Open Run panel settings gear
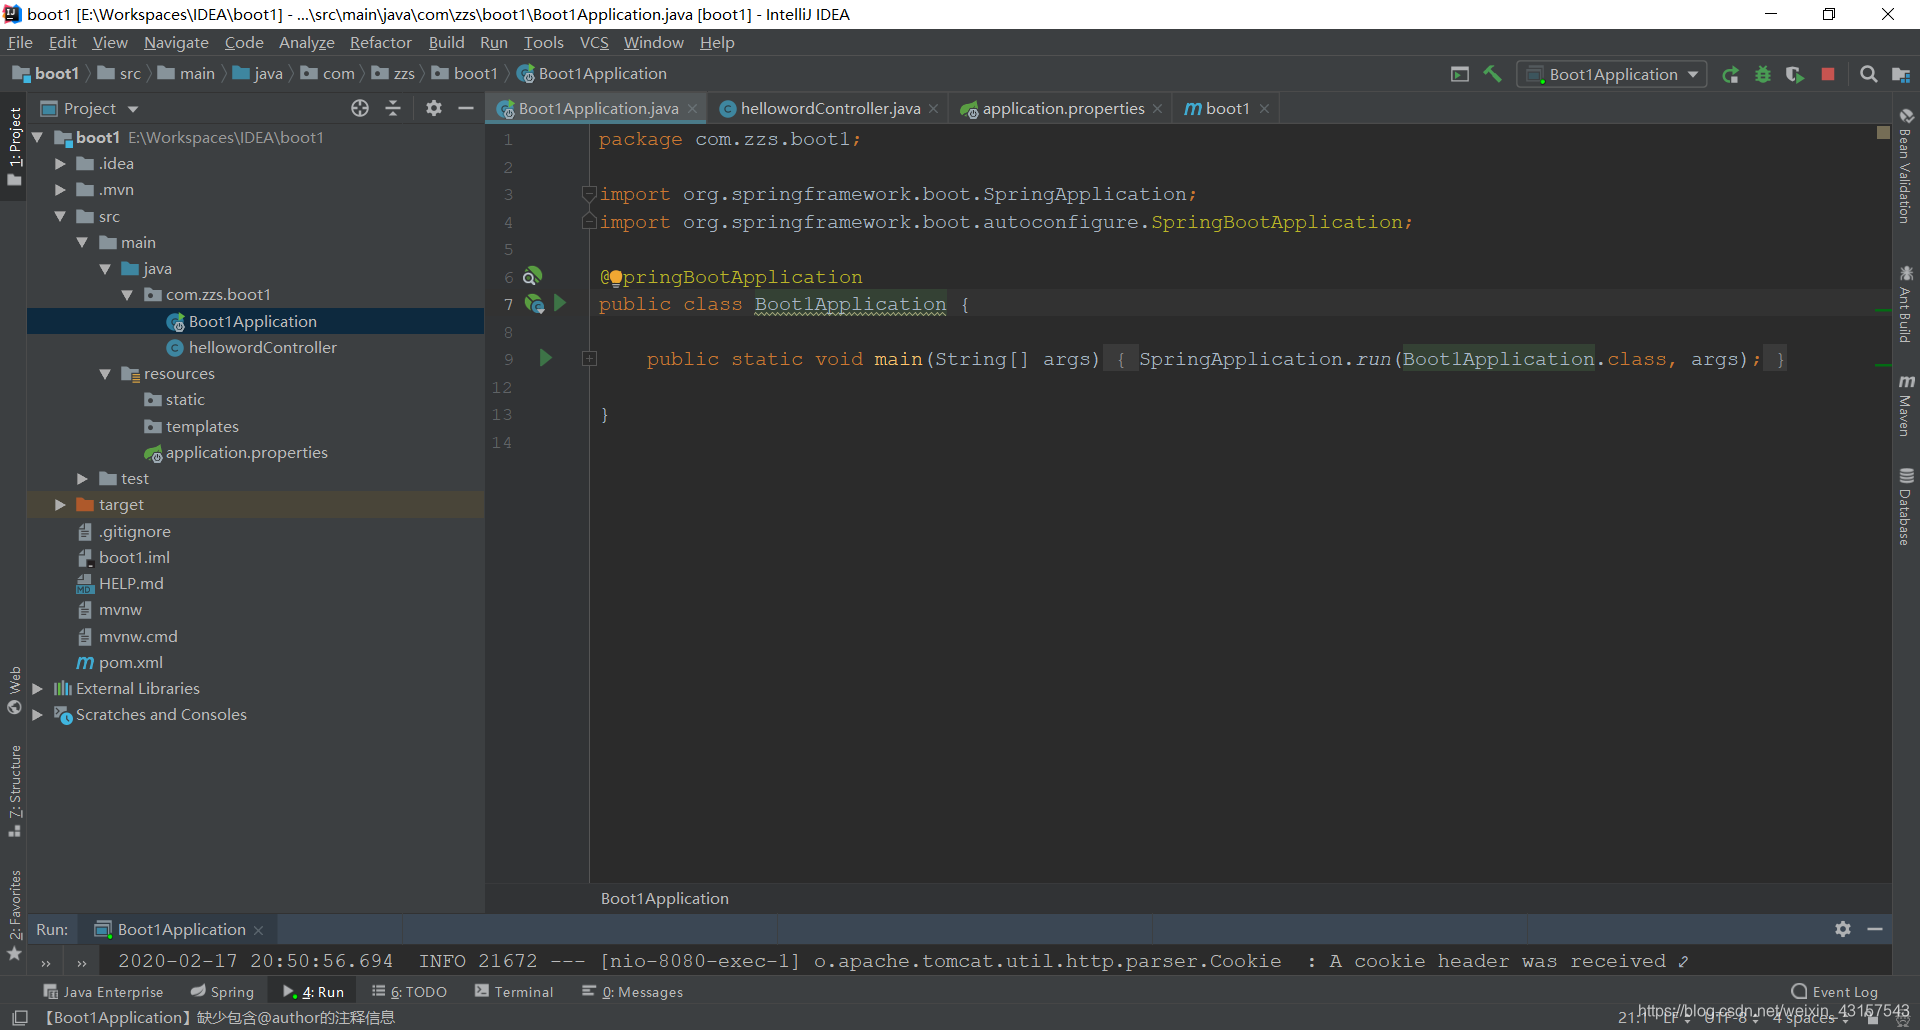The height and width of the screenshot is (1030, 1920). [x=1843, y=929]
